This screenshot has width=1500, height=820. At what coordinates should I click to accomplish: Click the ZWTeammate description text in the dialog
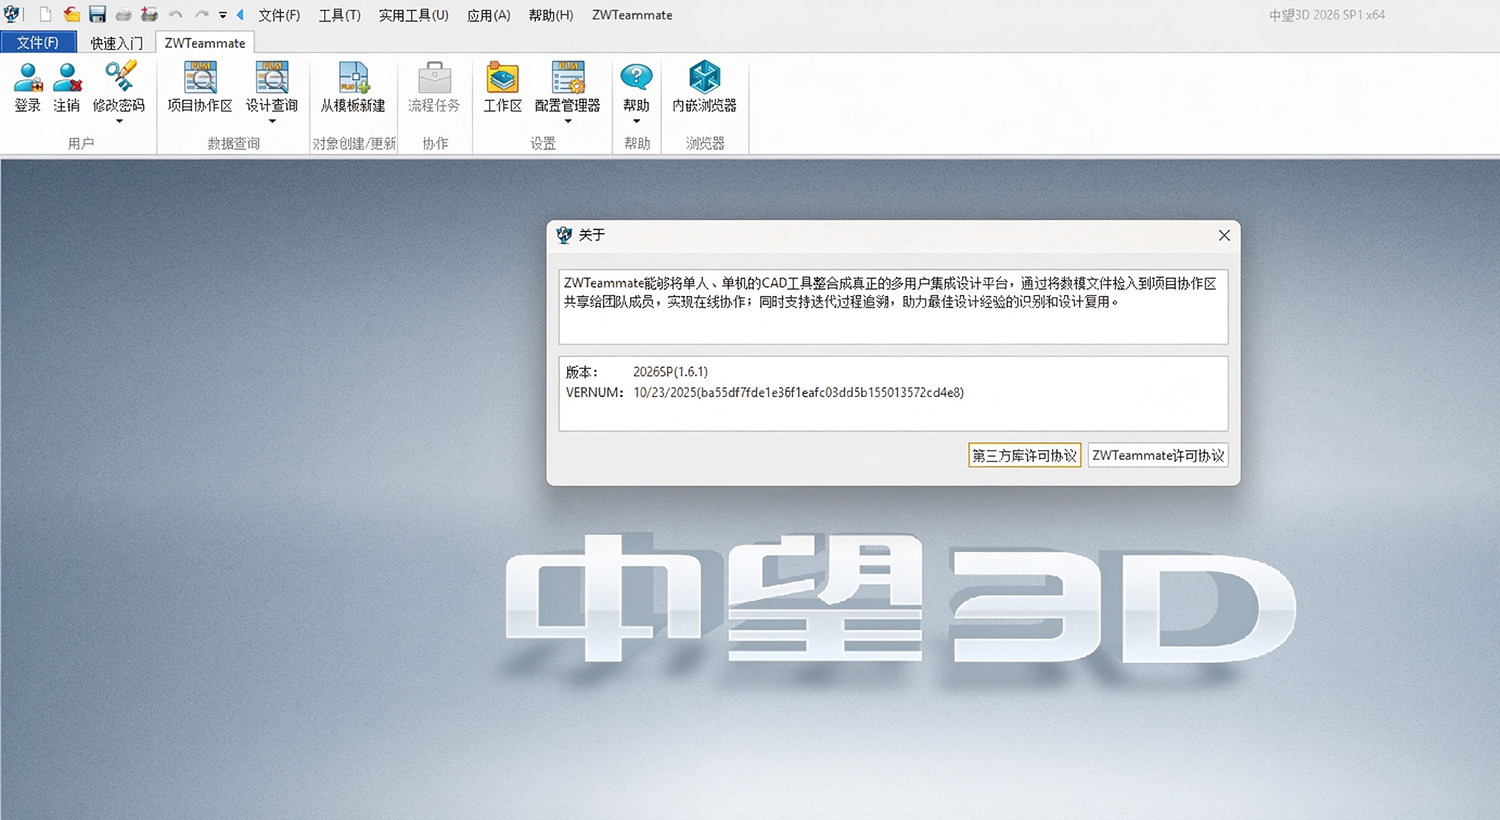tap(890, 292)
